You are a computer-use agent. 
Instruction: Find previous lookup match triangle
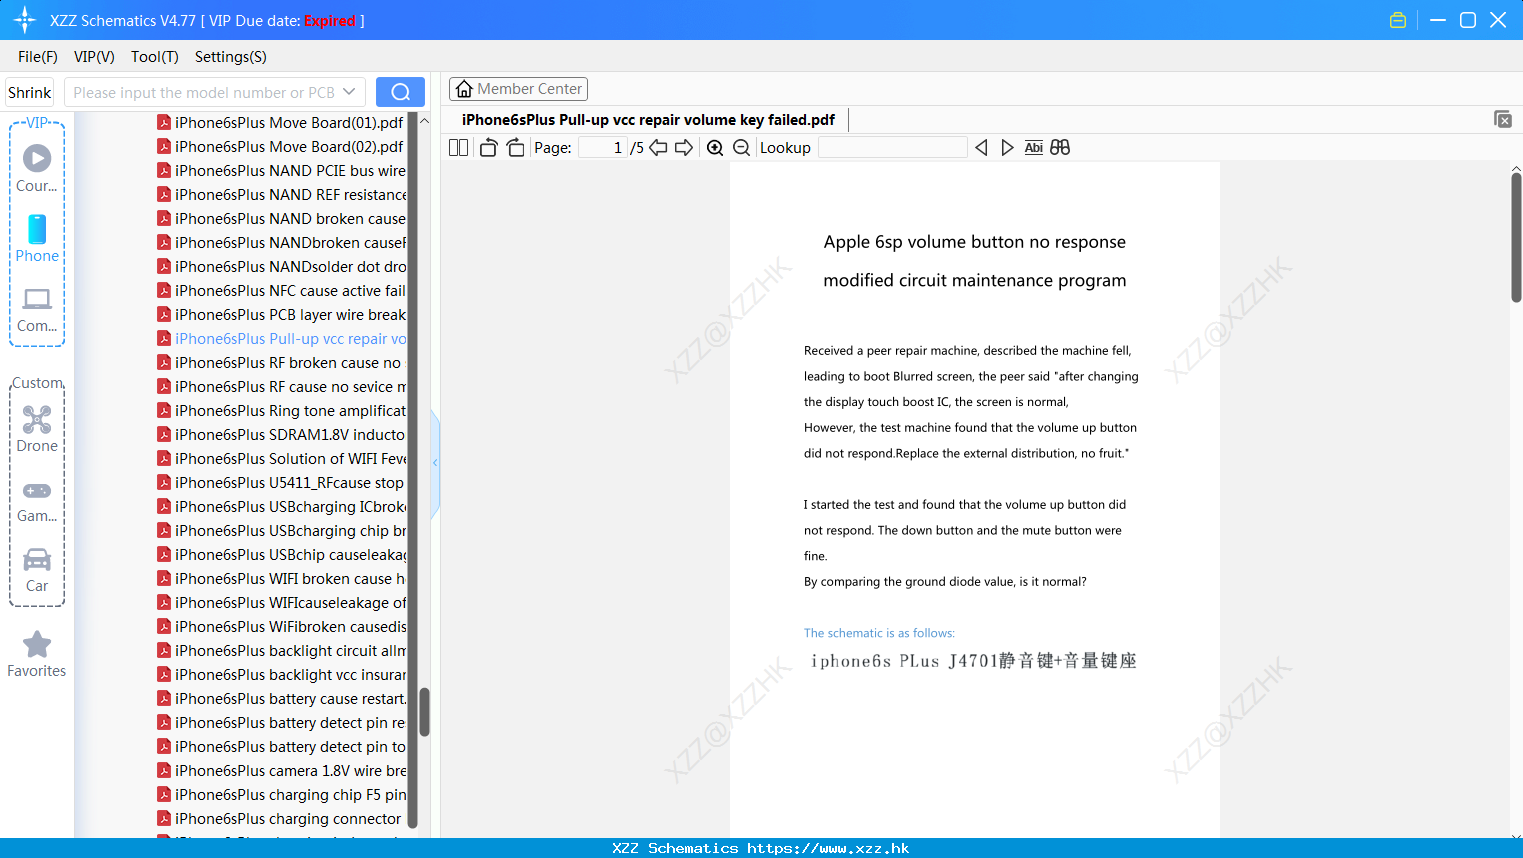click(981, 148)
